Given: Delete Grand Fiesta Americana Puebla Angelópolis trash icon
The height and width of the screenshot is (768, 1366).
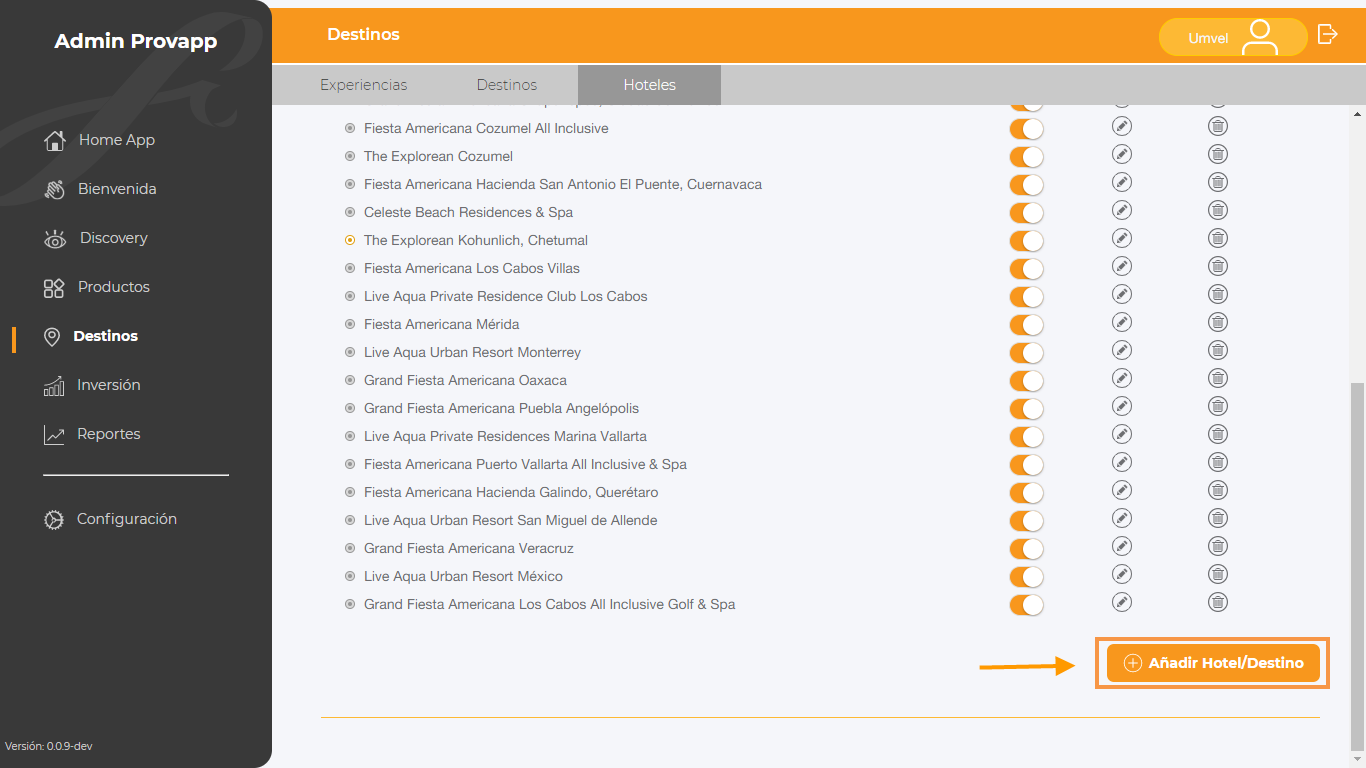Looking at the screenshot, I should click(1218, 406).
